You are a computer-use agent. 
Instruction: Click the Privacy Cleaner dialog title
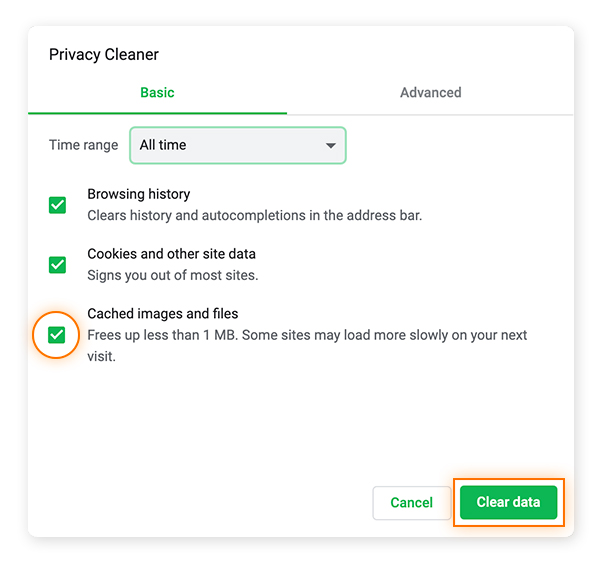(104, 54)
